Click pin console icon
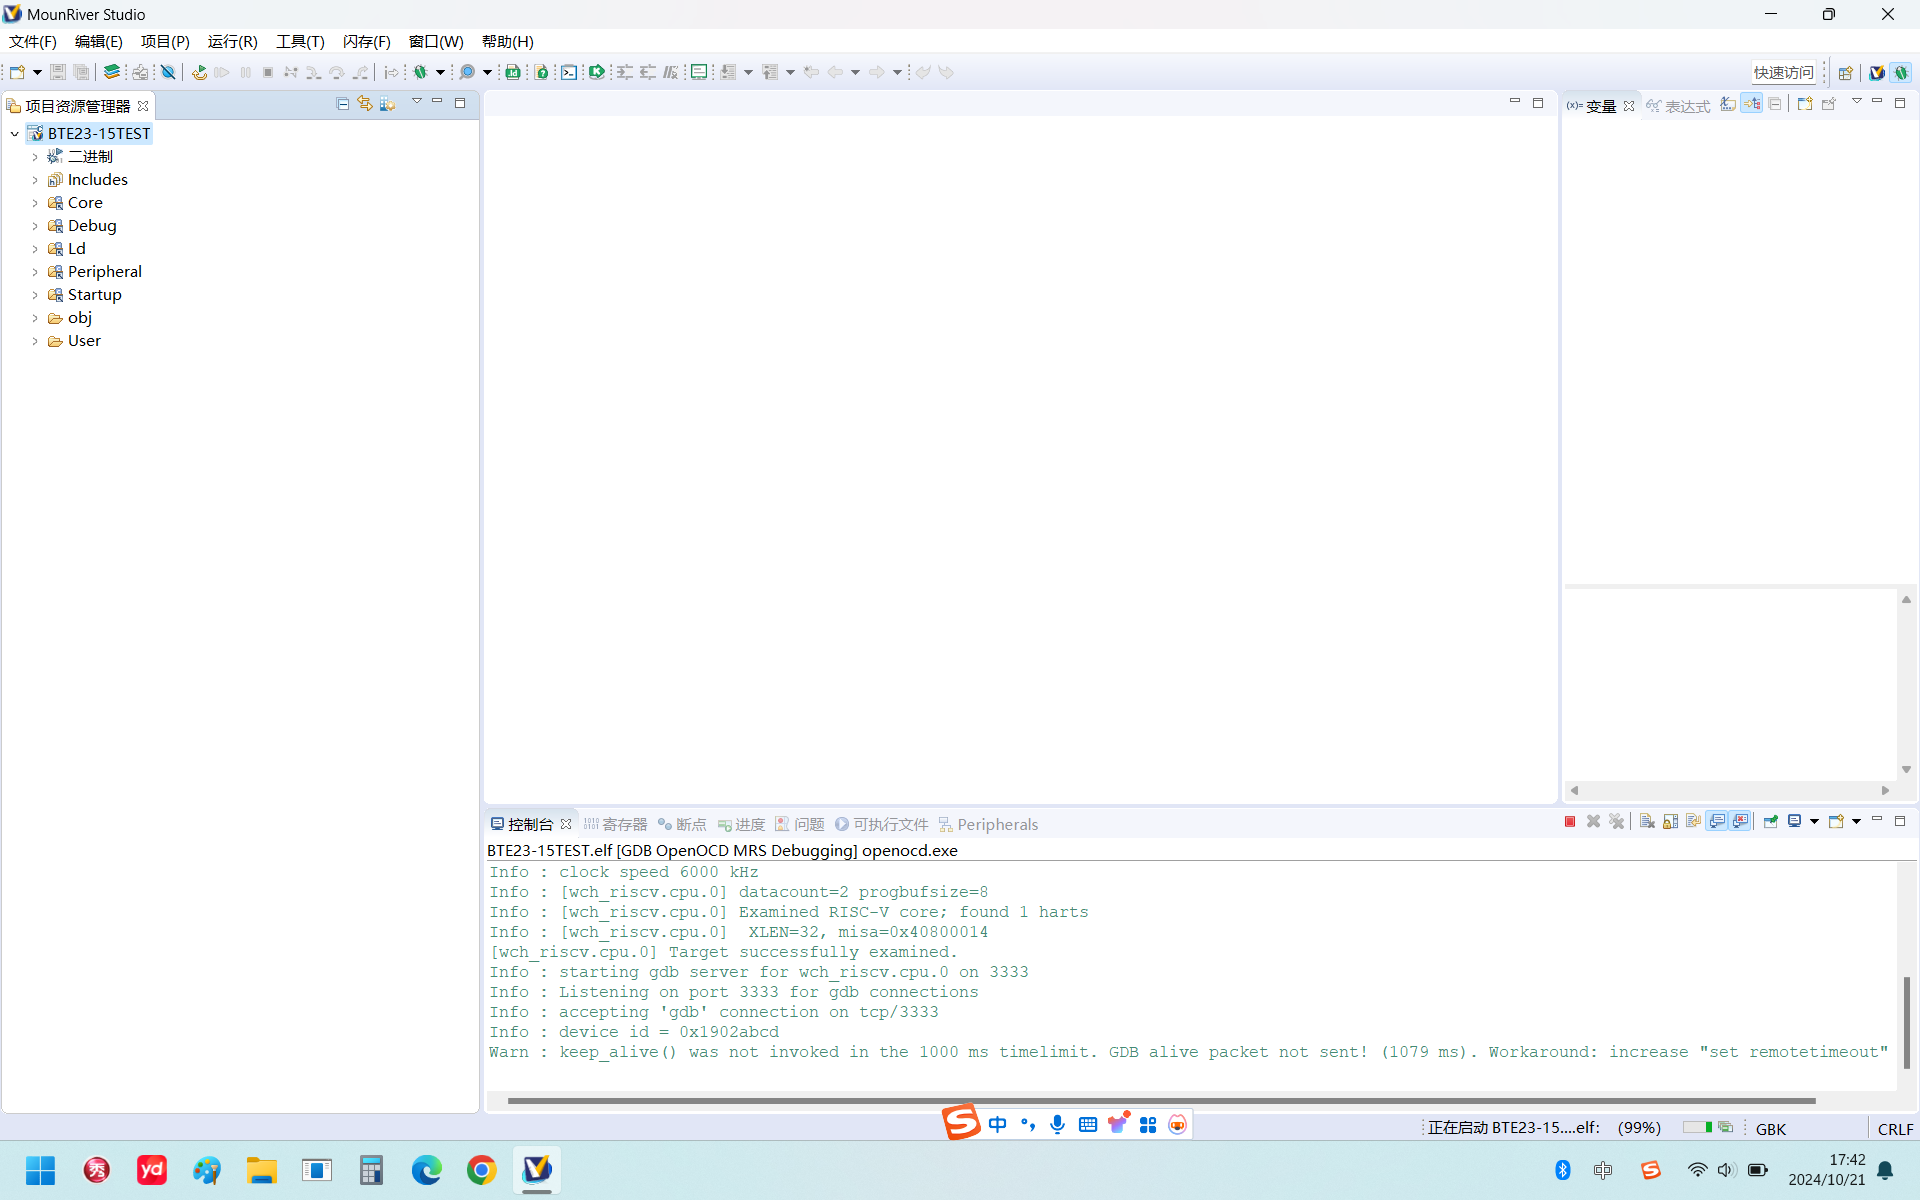 [x=1771, y=822]
